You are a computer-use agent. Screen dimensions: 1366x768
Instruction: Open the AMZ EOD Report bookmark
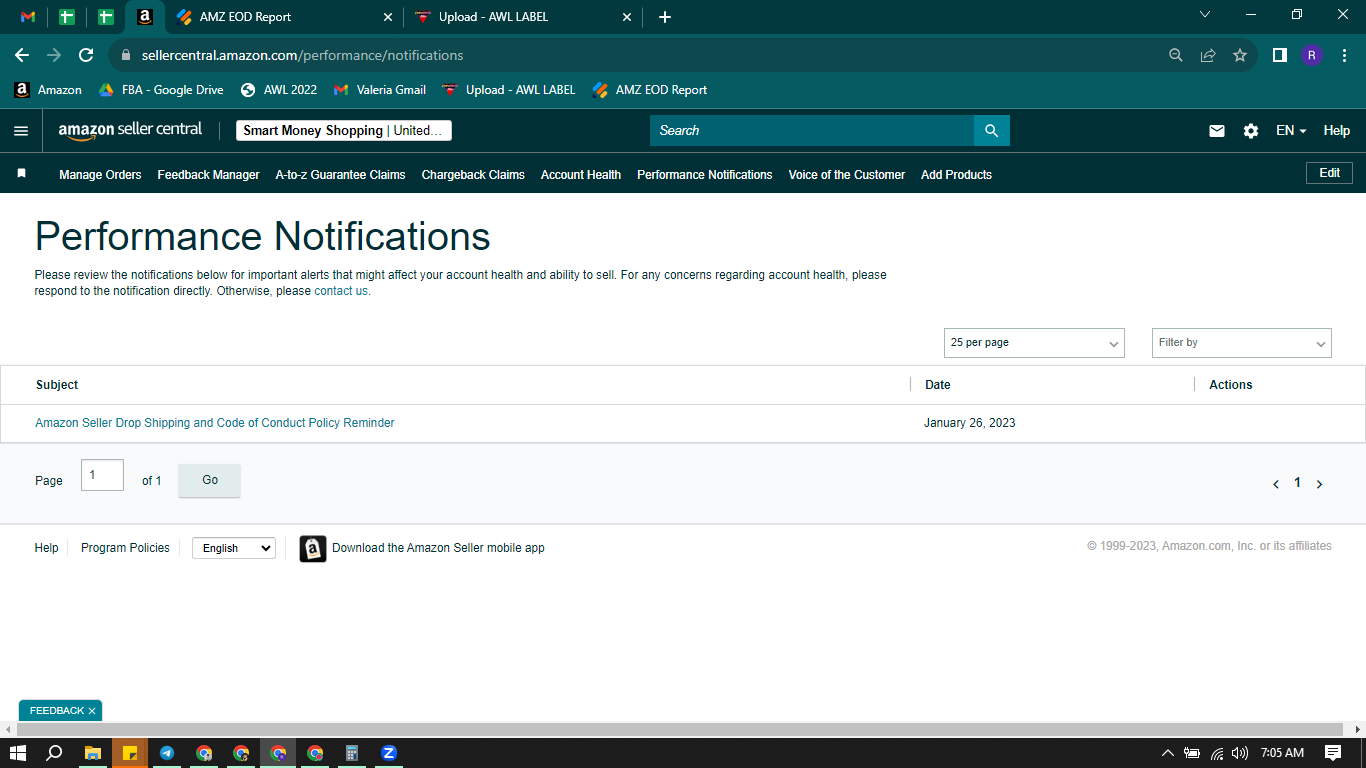650,90
